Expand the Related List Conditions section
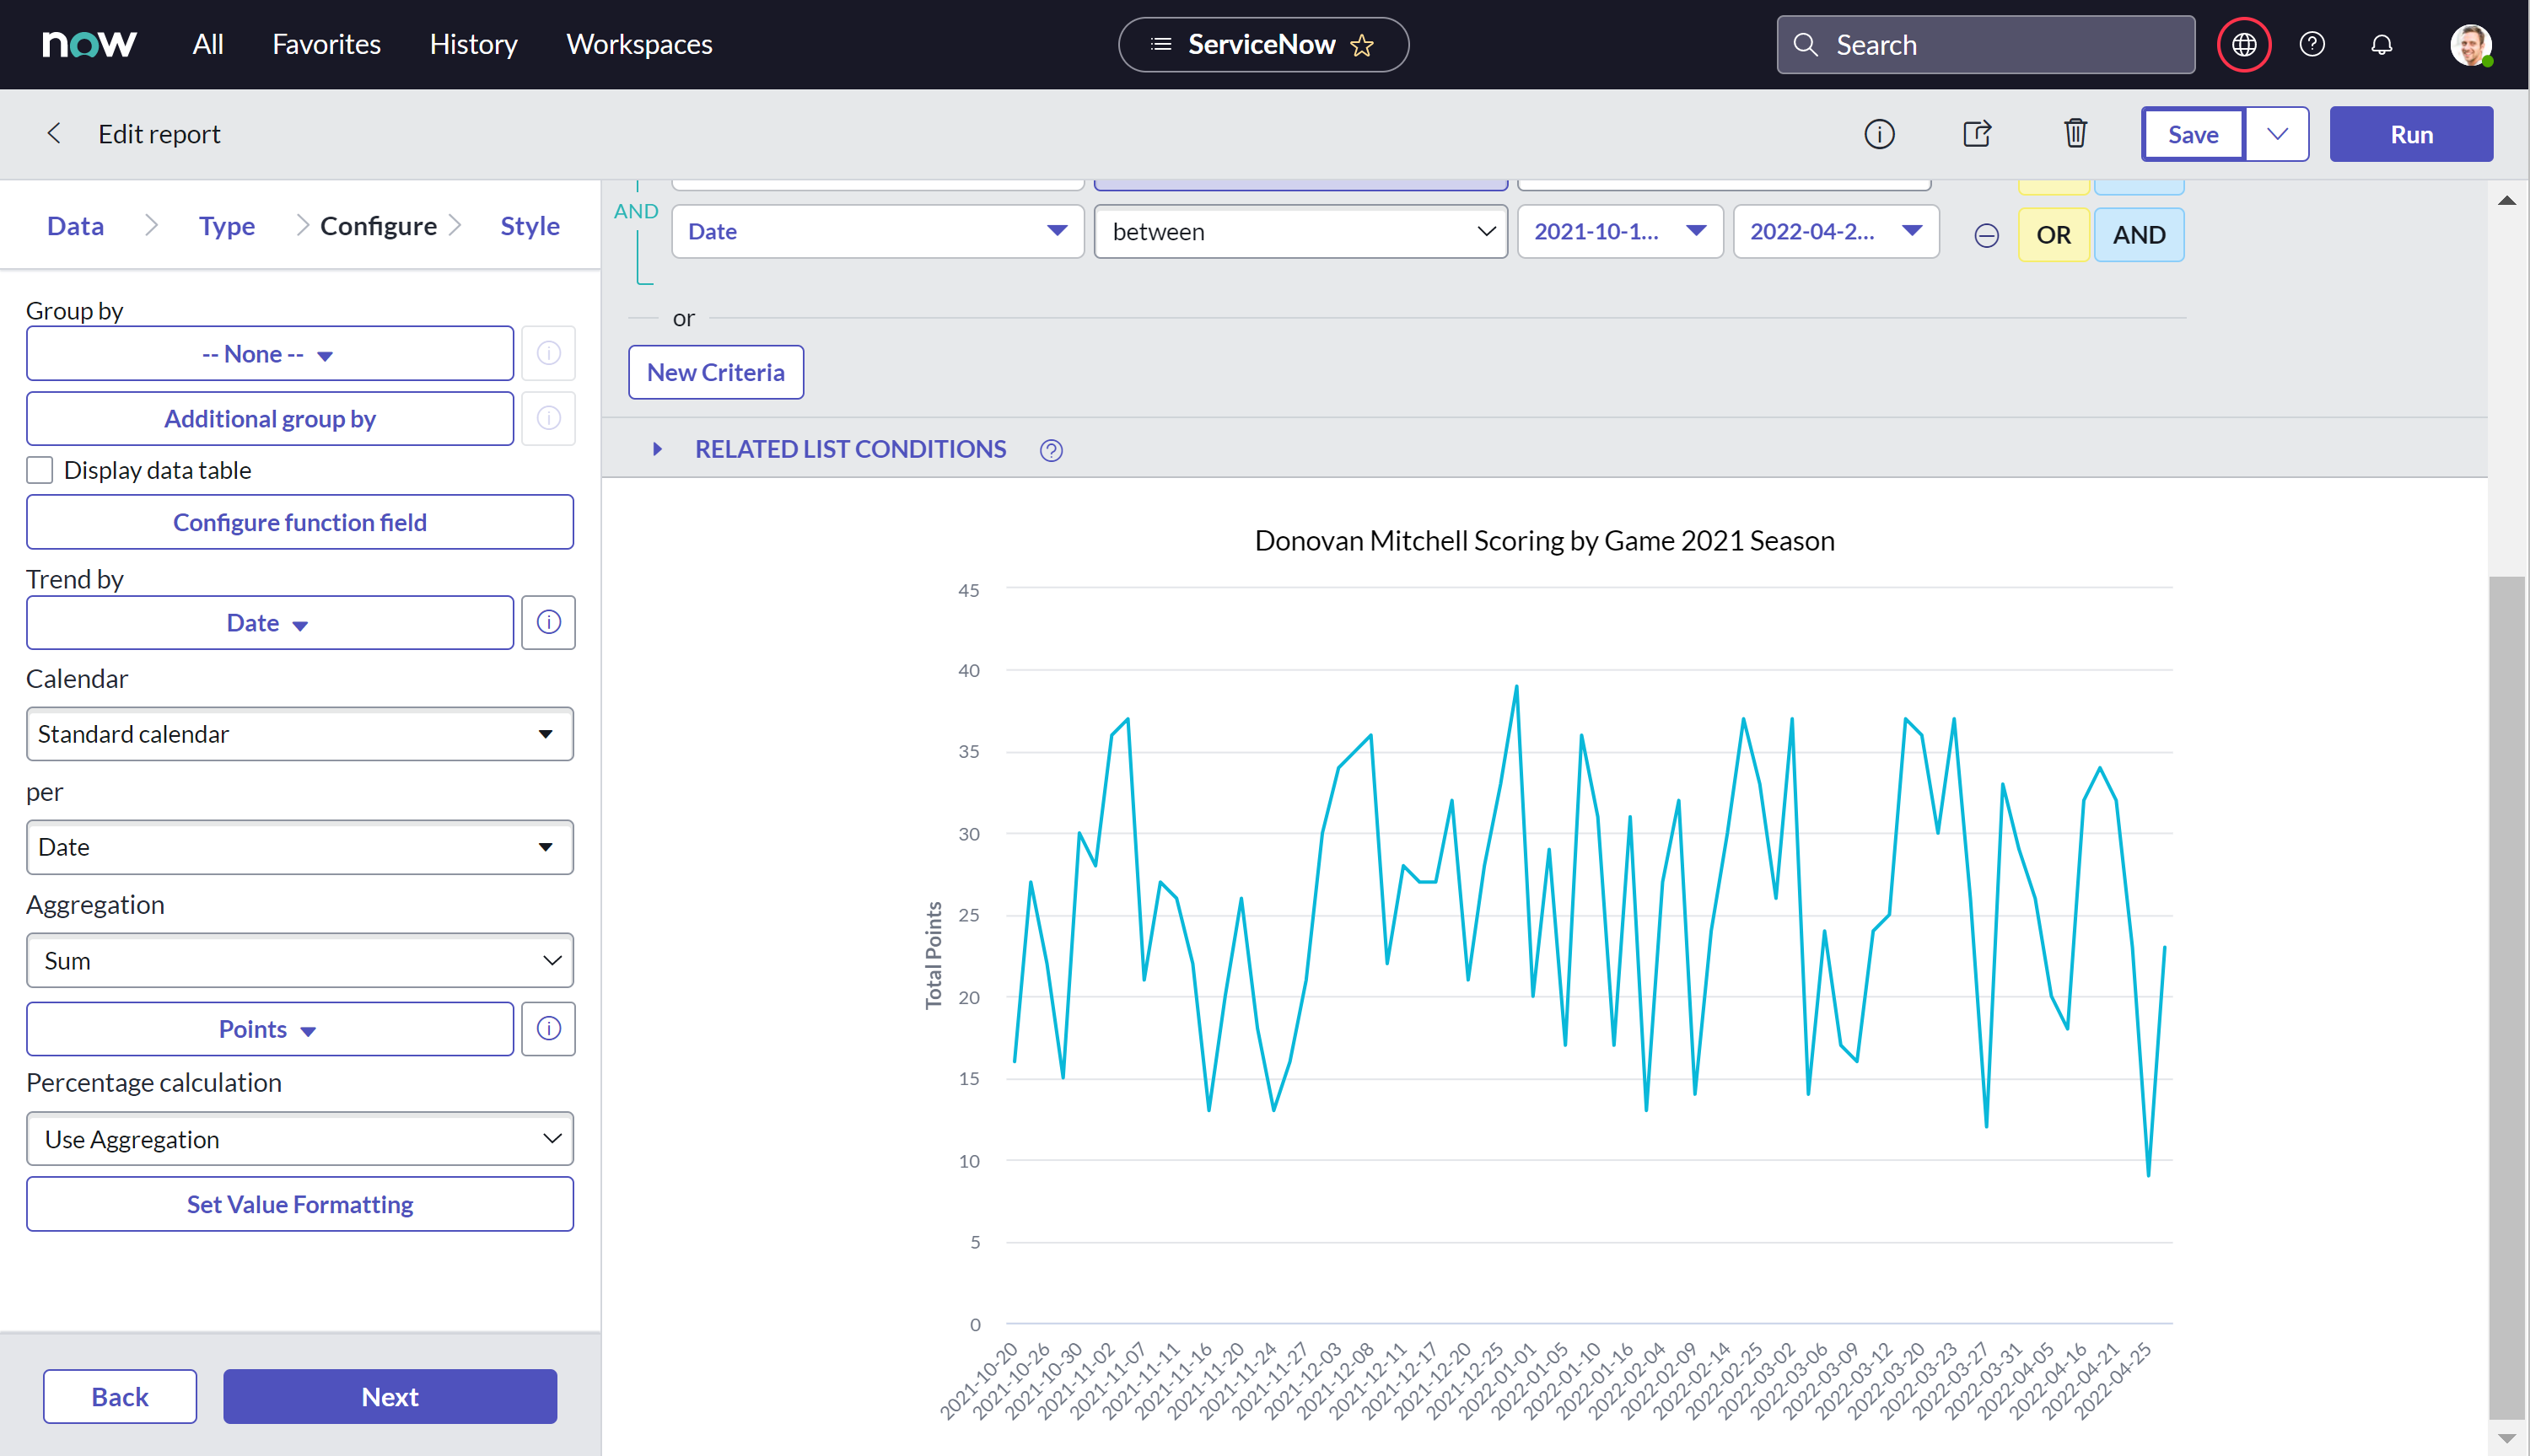The height and width of the screenshot is (1456, 2530). (657, 449)
